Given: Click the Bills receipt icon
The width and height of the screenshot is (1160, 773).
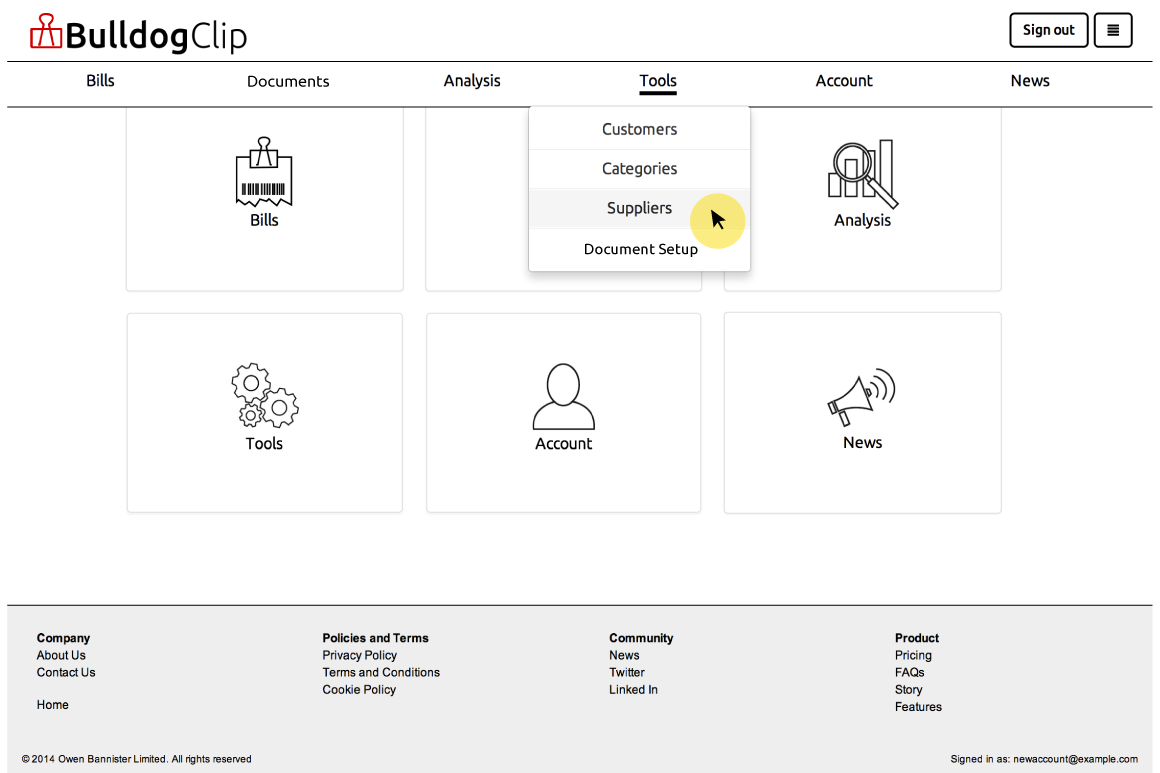Looking at the screenshot, I should (x=264, y=171).
